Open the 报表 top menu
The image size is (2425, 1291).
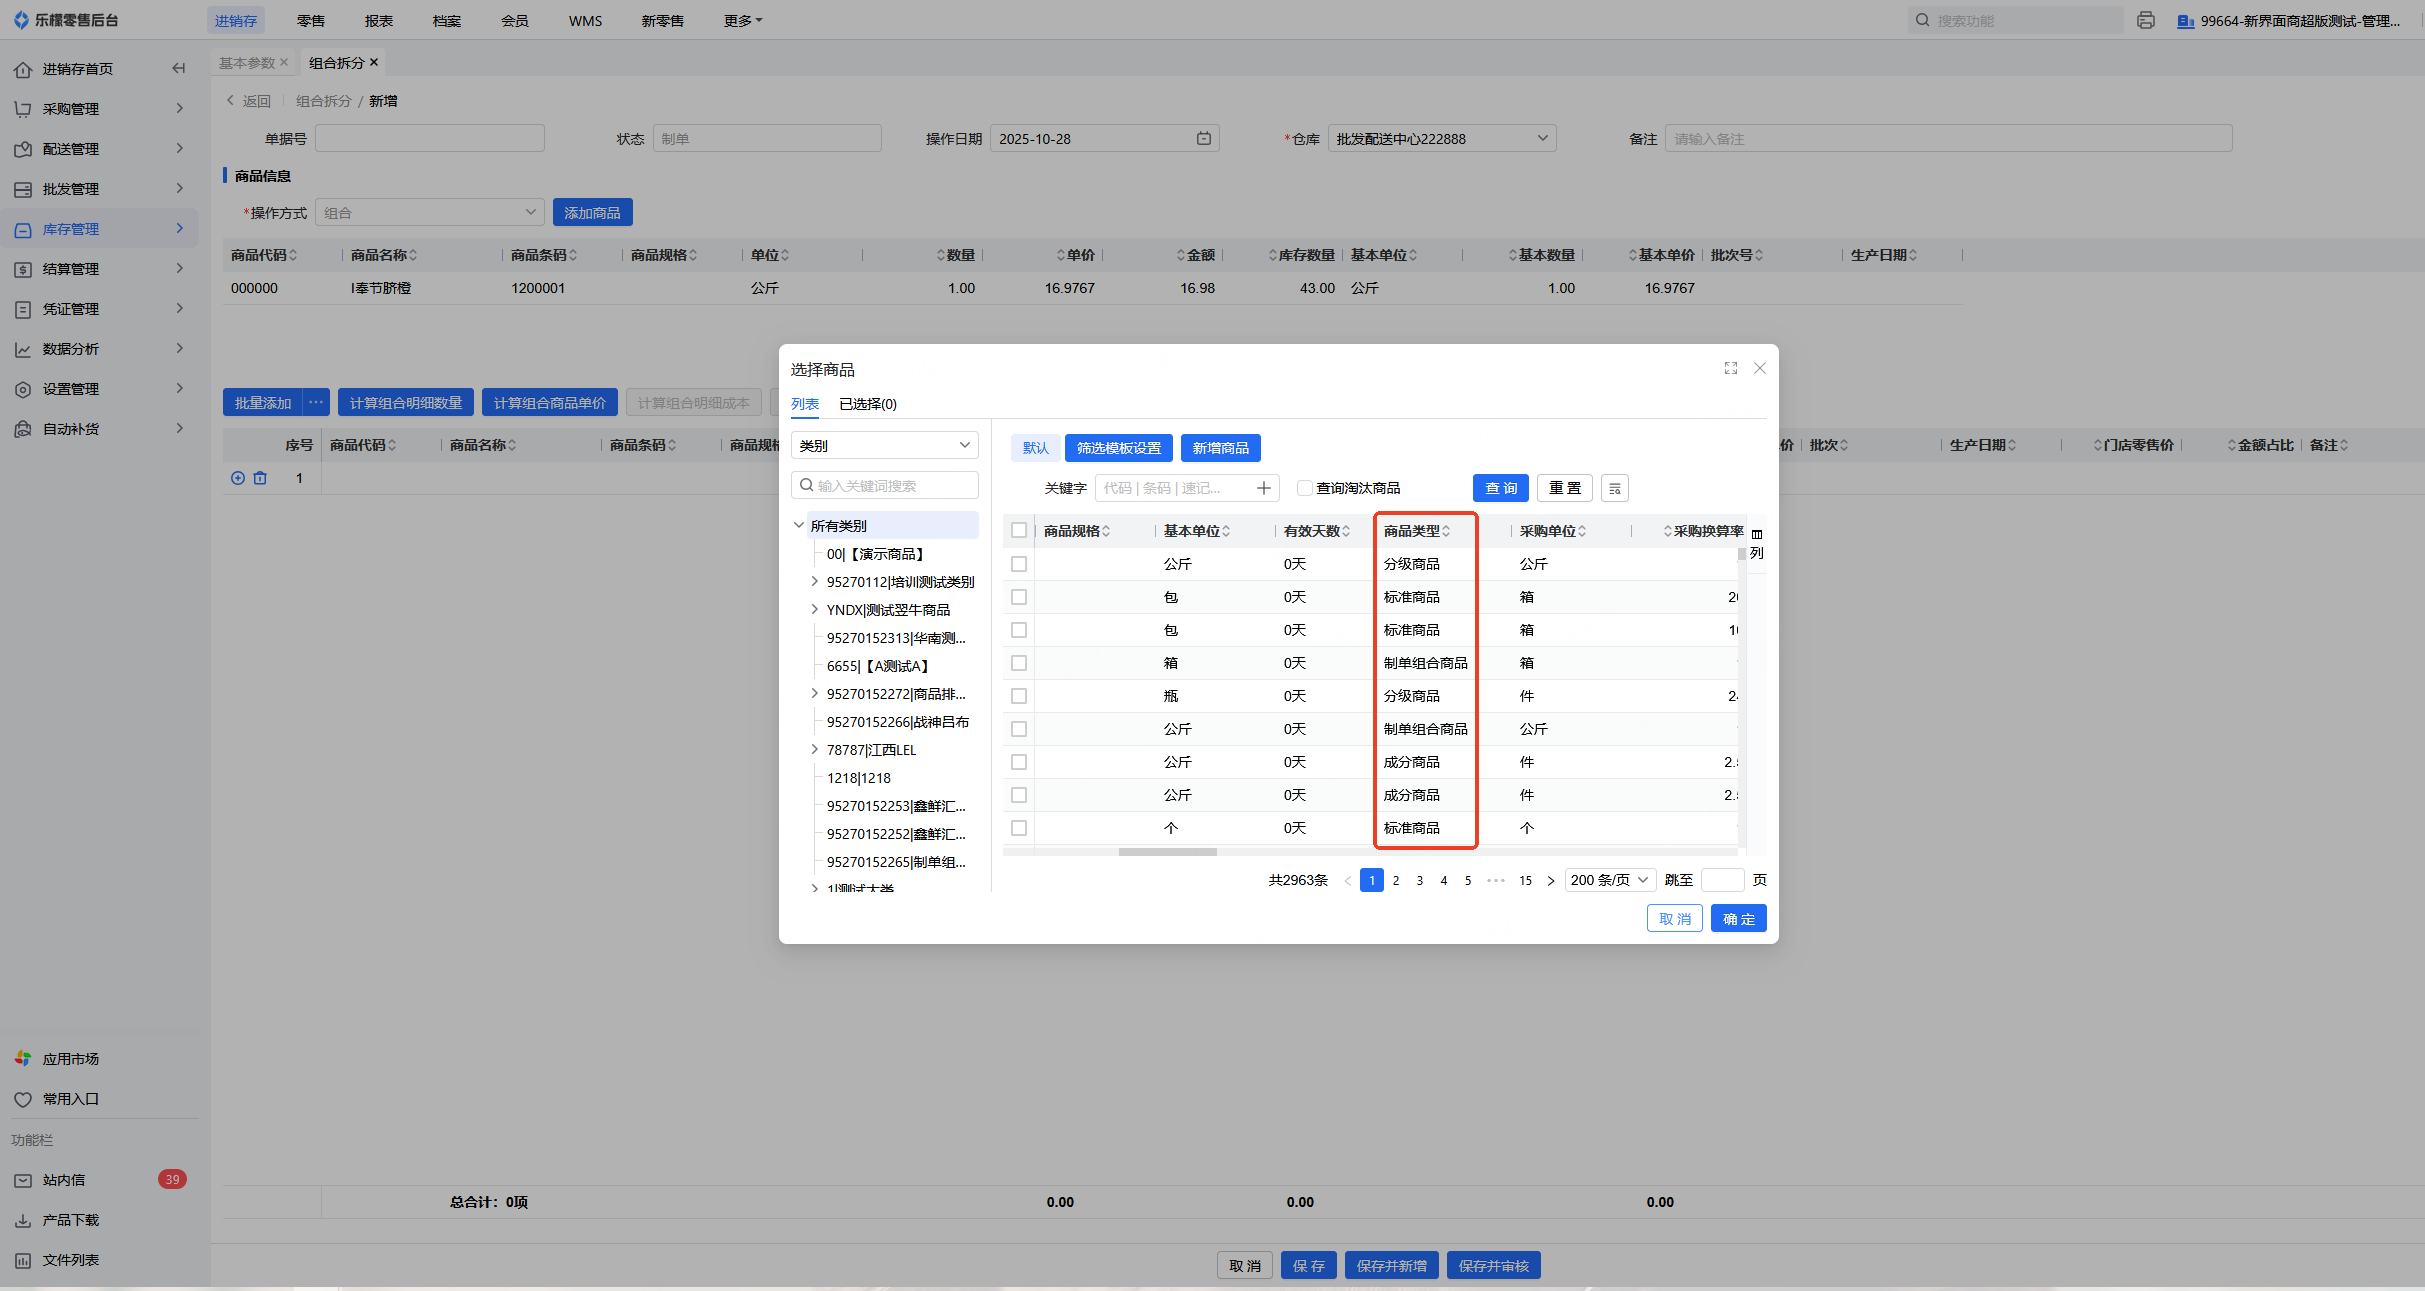click(378, 20)
